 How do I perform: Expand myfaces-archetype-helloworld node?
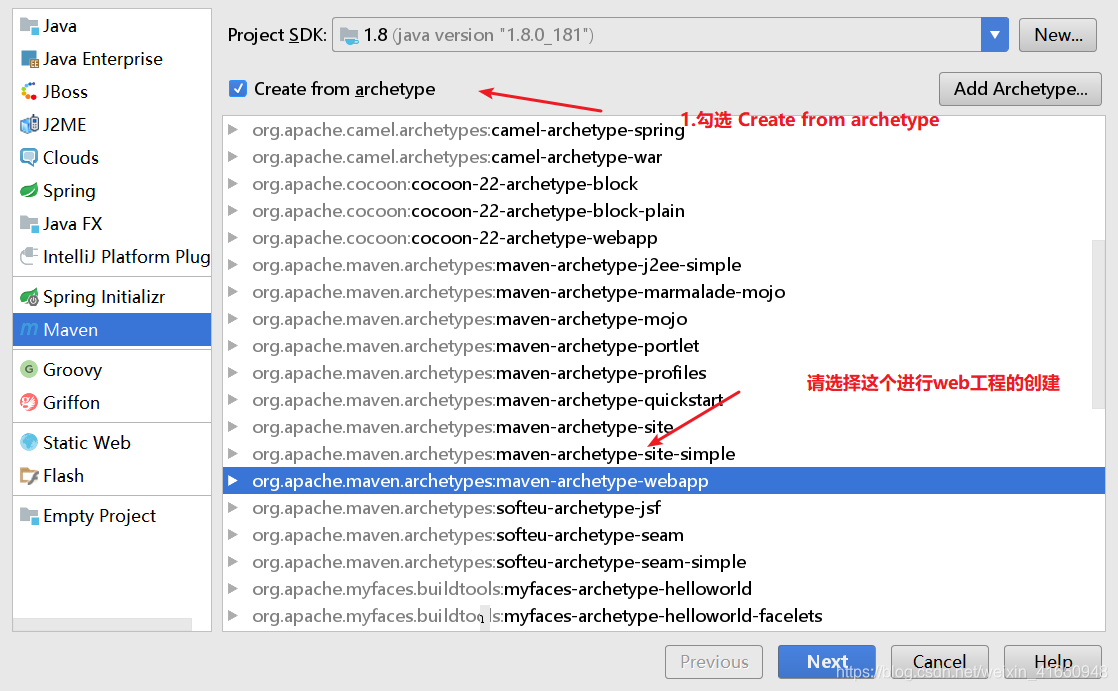232,588
